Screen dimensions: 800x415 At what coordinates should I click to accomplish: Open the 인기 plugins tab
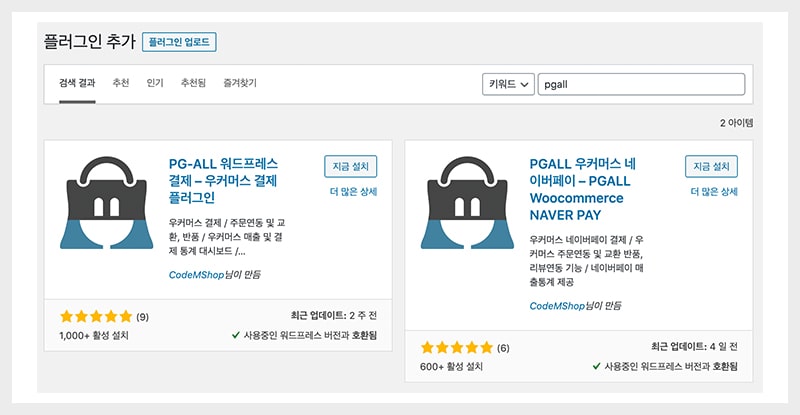click(155, 84)
